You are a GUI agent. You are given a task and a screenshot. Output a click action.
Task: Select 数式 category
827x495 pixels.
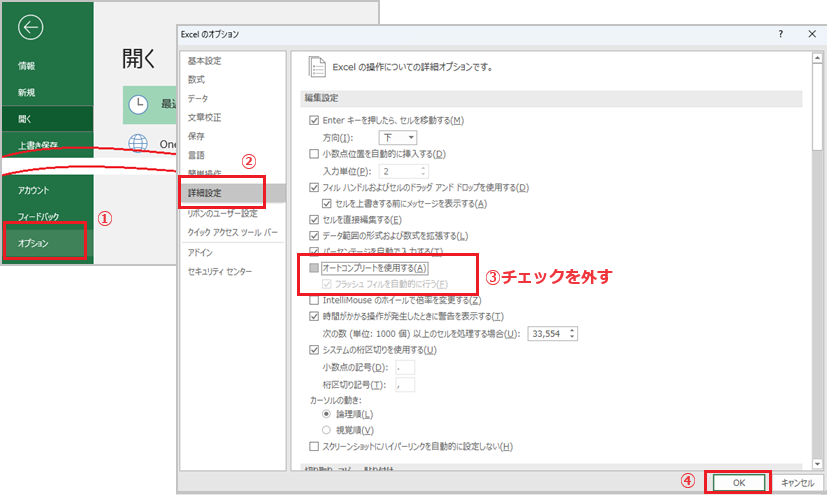pos(196,80)
